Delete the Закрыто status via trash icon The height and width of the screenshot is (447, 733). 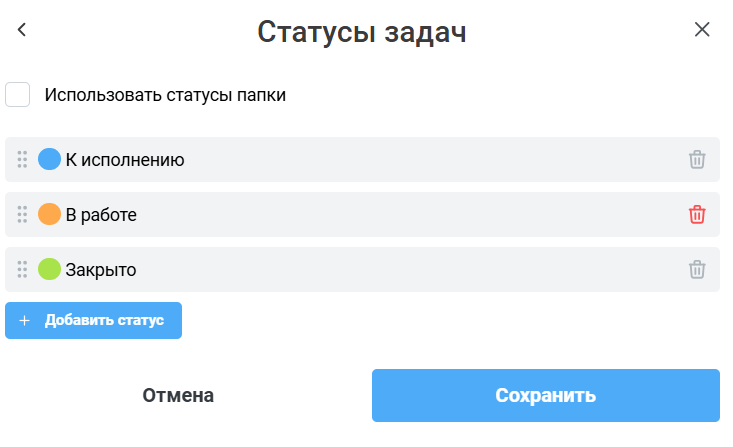click(697, 269)
